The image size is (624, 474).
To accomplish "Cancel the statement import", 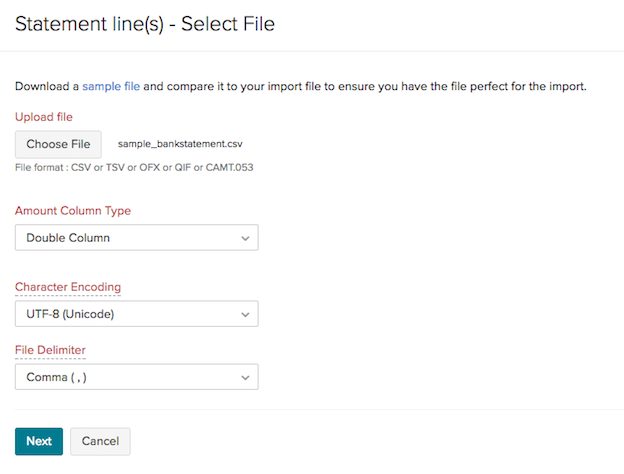I will 100,441.
